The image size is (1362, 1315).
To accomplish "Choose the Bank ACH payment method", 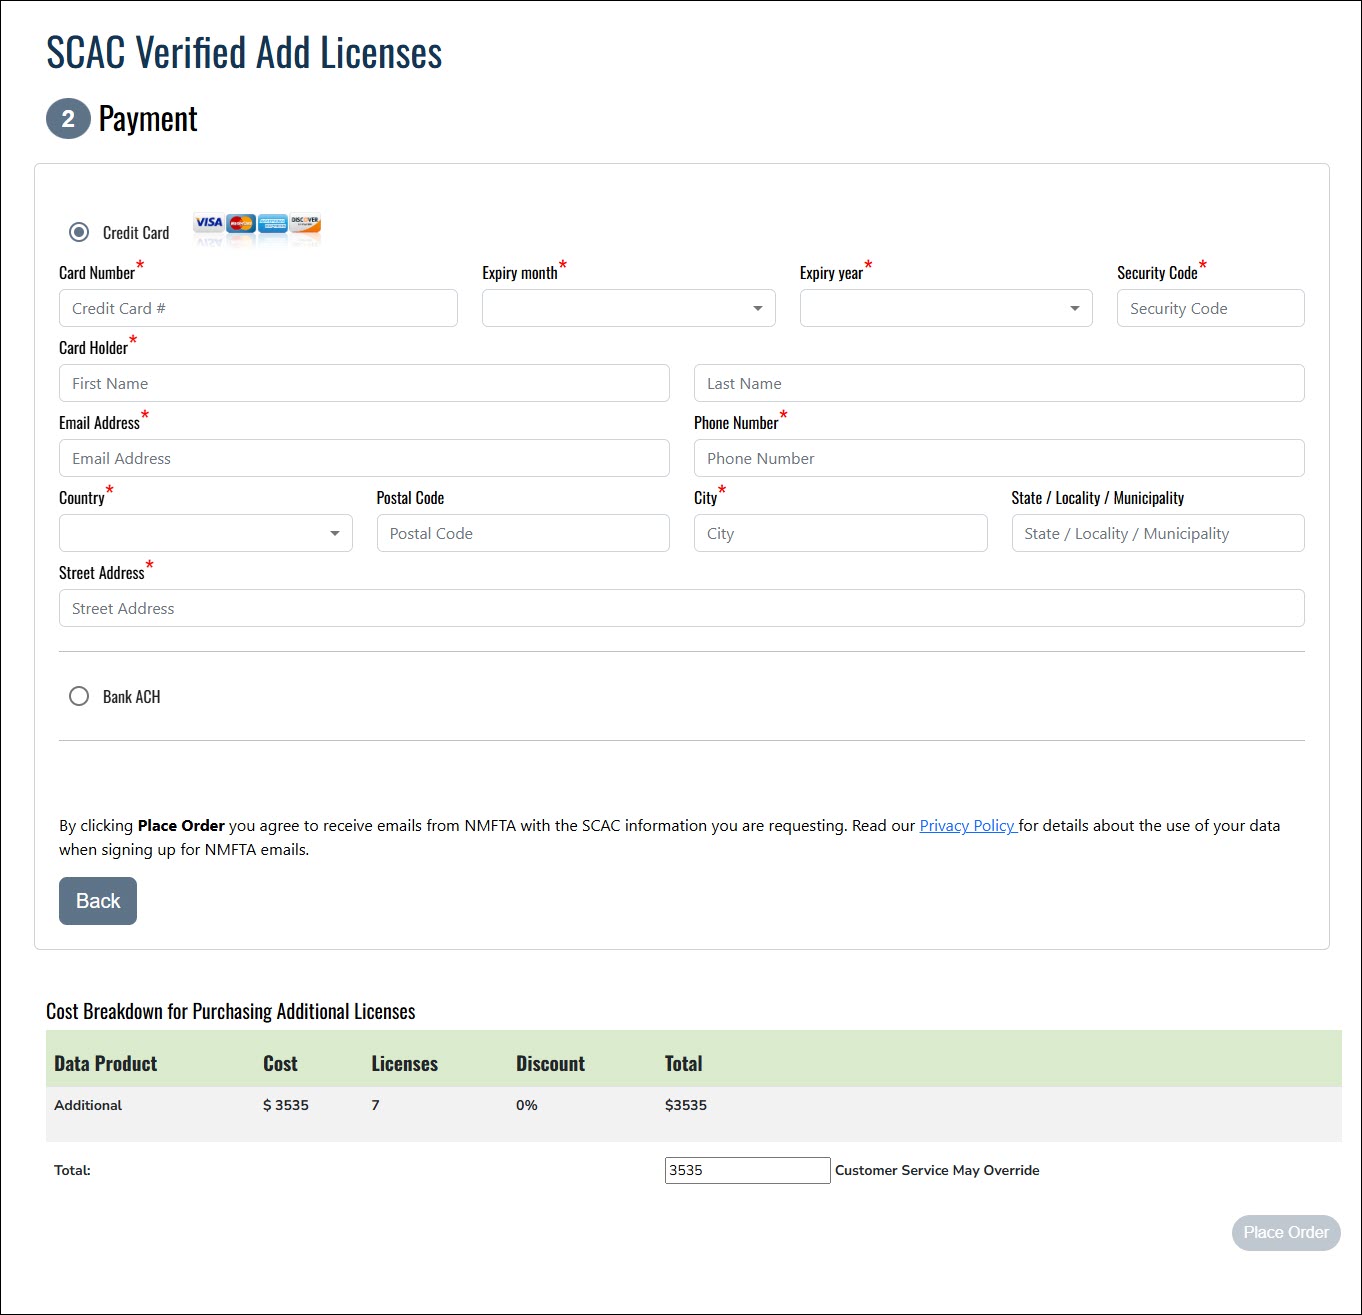I will click(x=79, y=696).
